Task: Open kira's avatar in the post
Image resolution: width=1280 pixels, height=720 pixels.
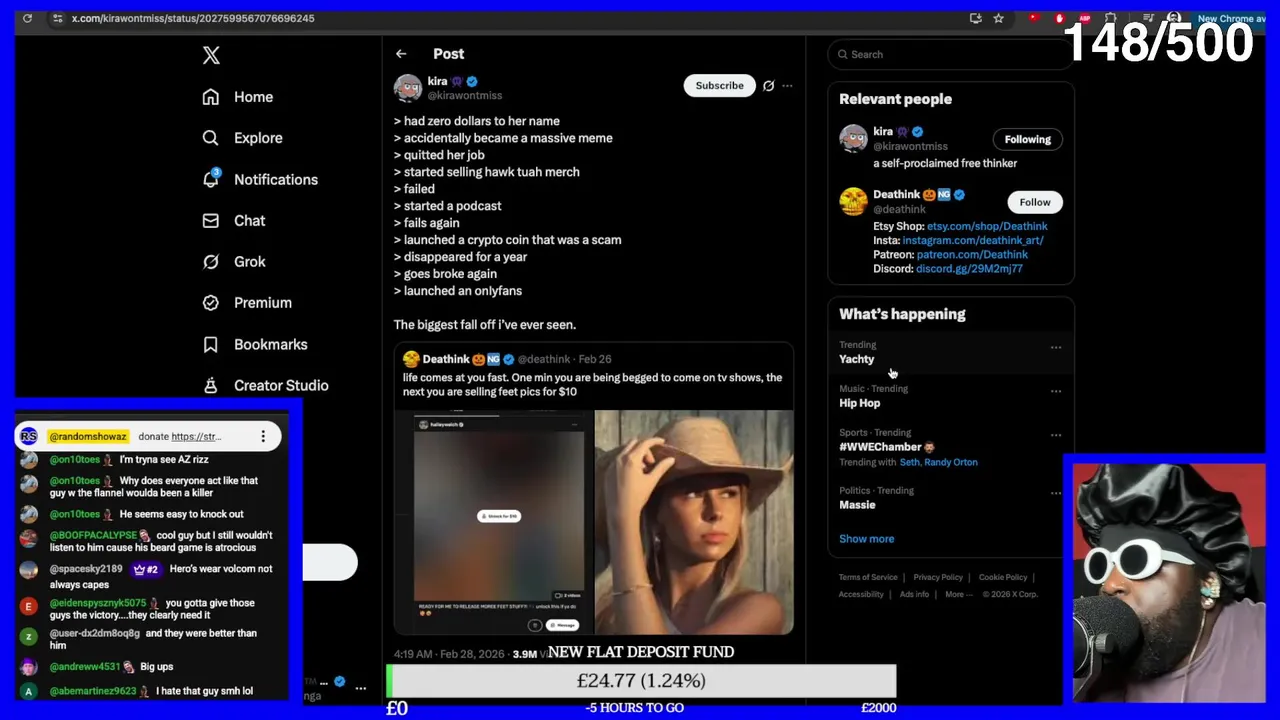Action: [408, 88]
